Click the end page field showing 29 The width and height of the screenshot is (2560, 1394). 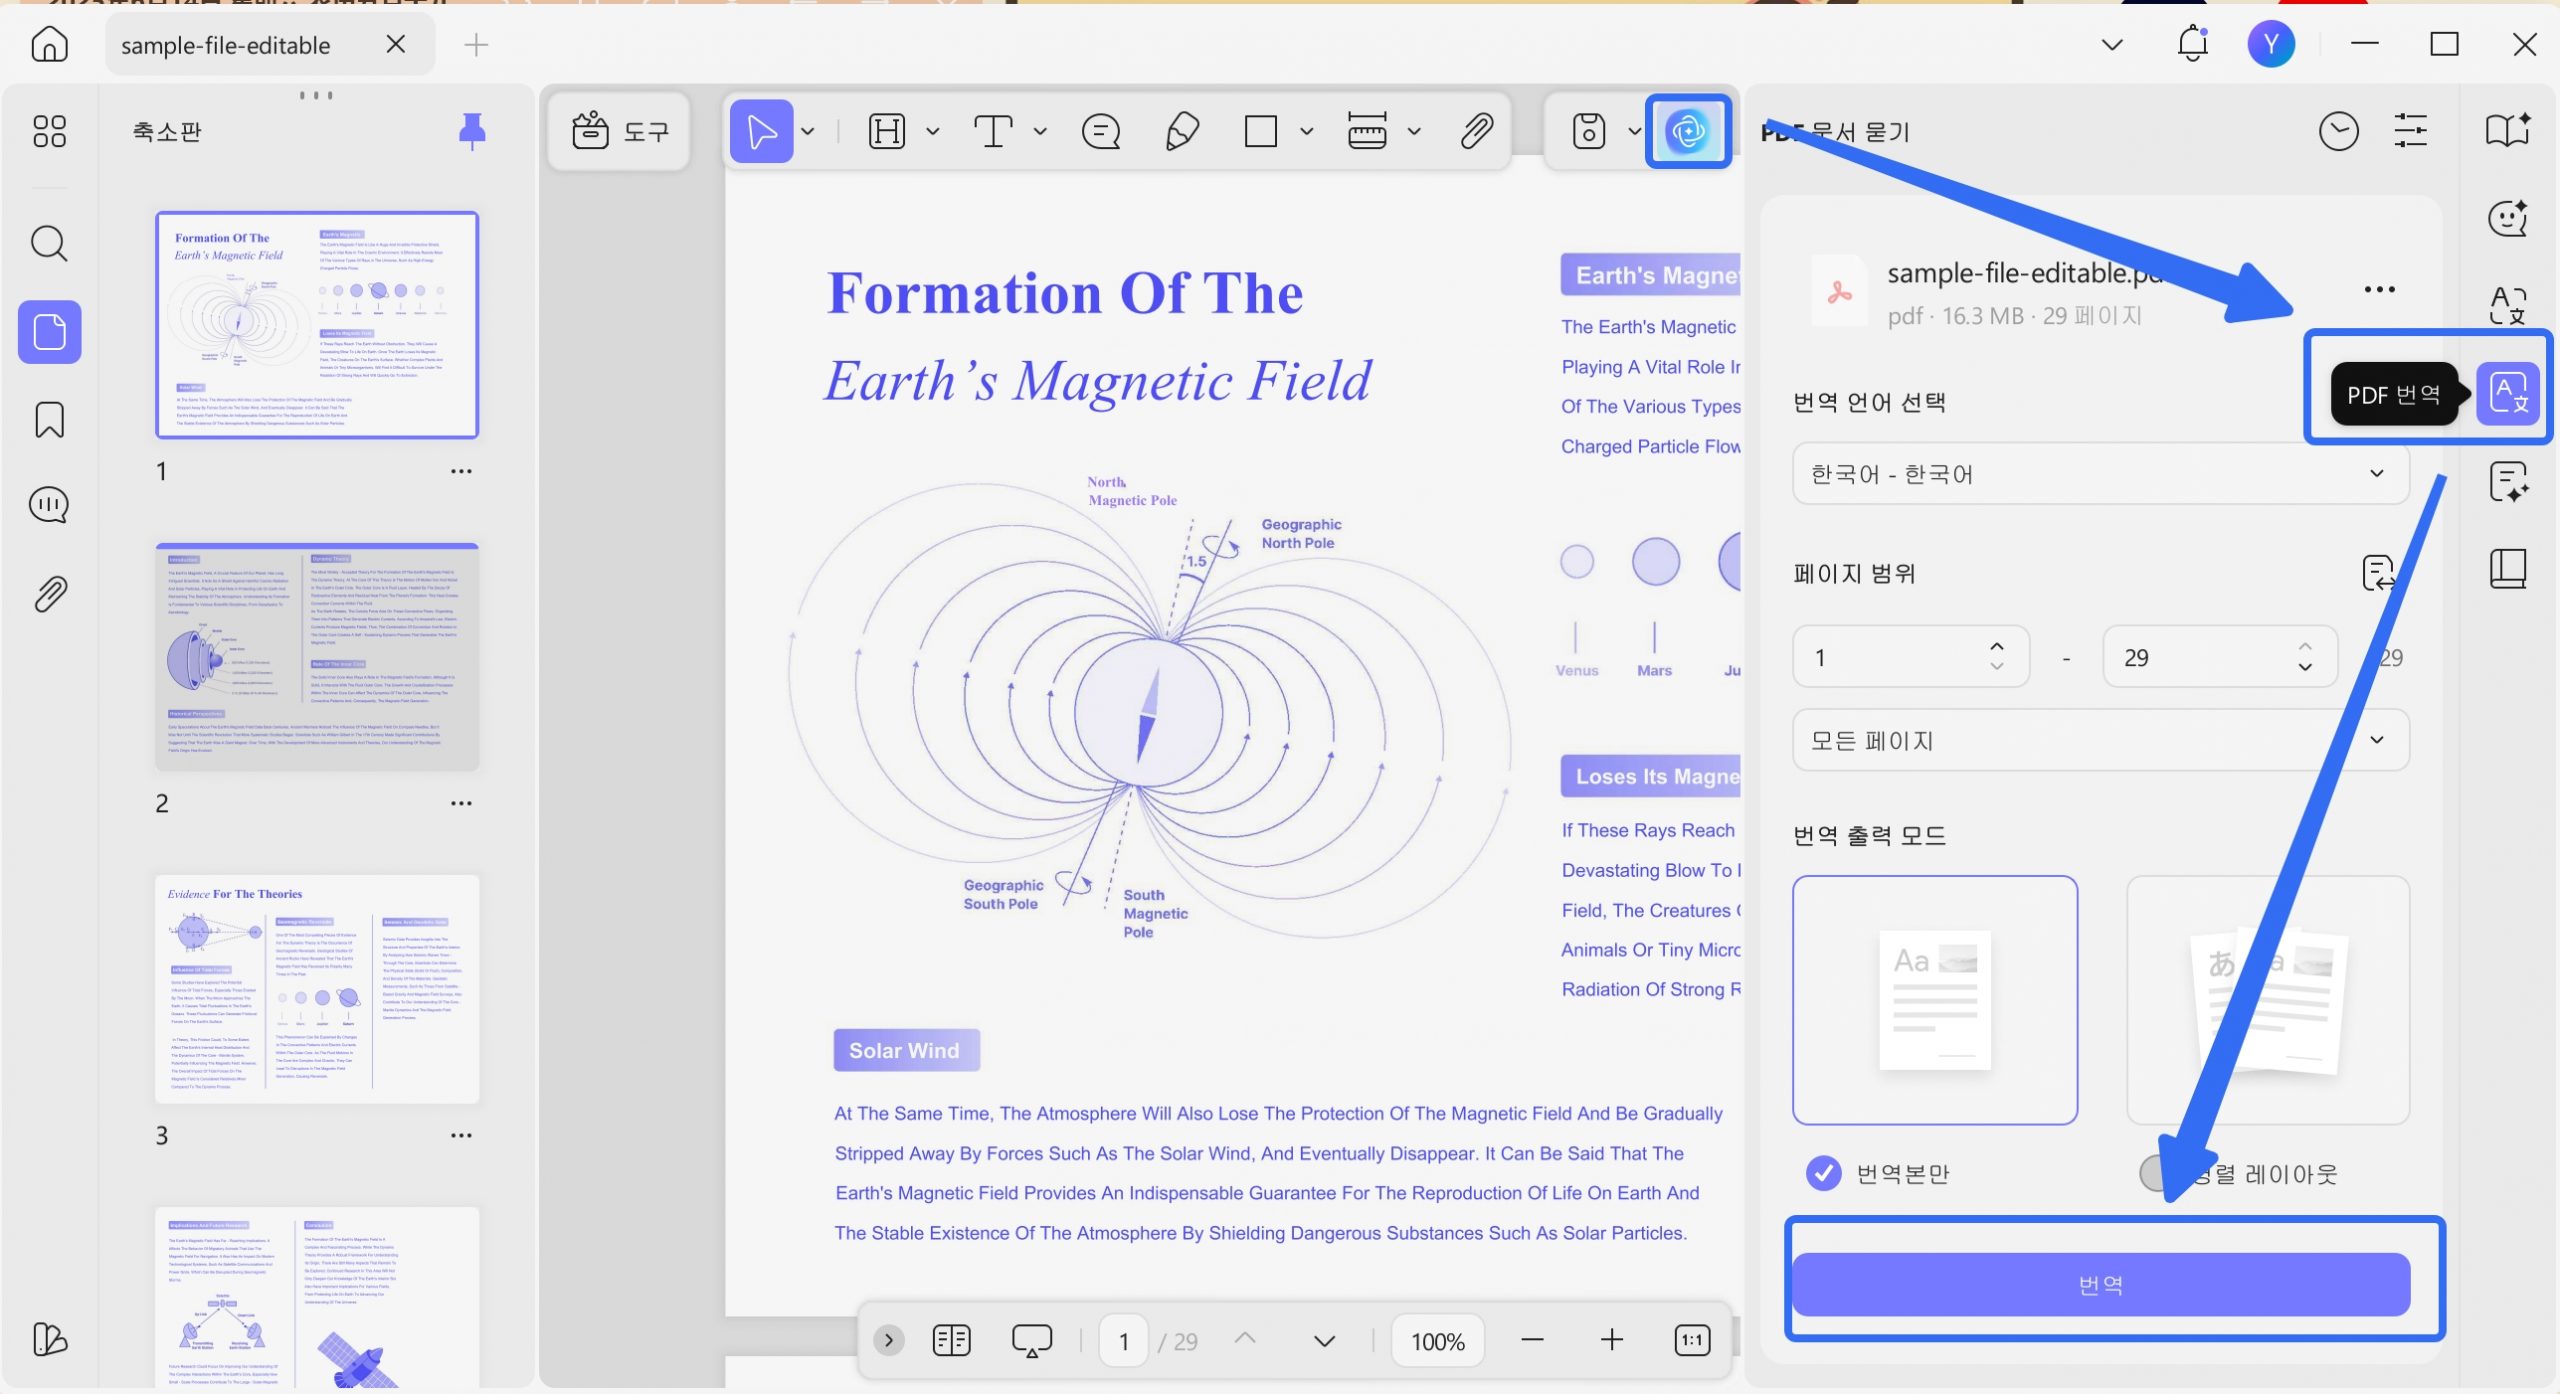(x=2220, y=657)
